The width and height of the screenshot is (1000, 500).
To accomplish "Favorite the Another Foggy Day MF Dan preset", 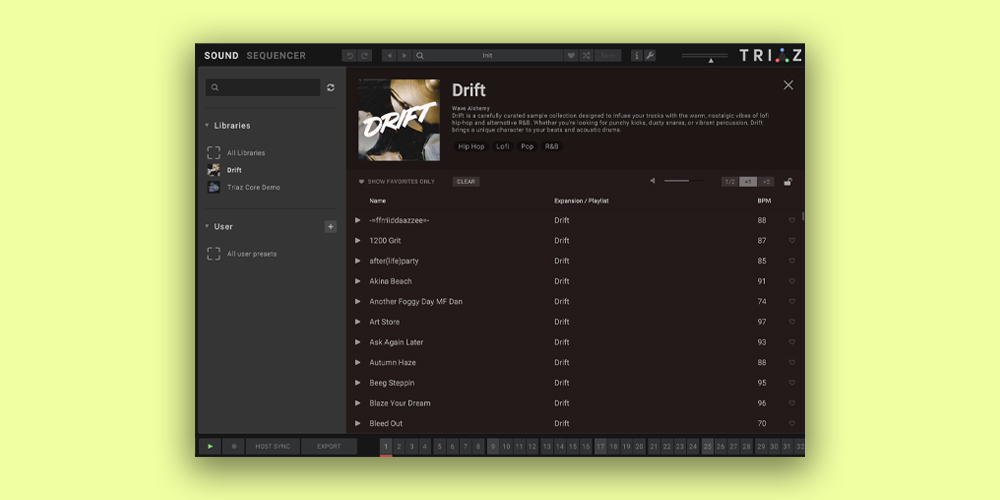I will [792, 302].
